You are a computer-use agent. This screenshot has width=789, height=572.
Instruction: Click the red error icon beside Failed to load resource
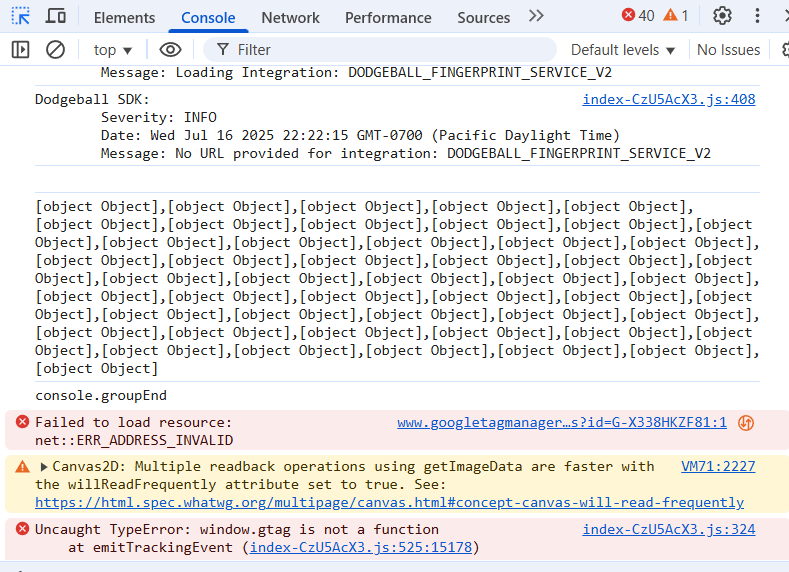(22, 422)
